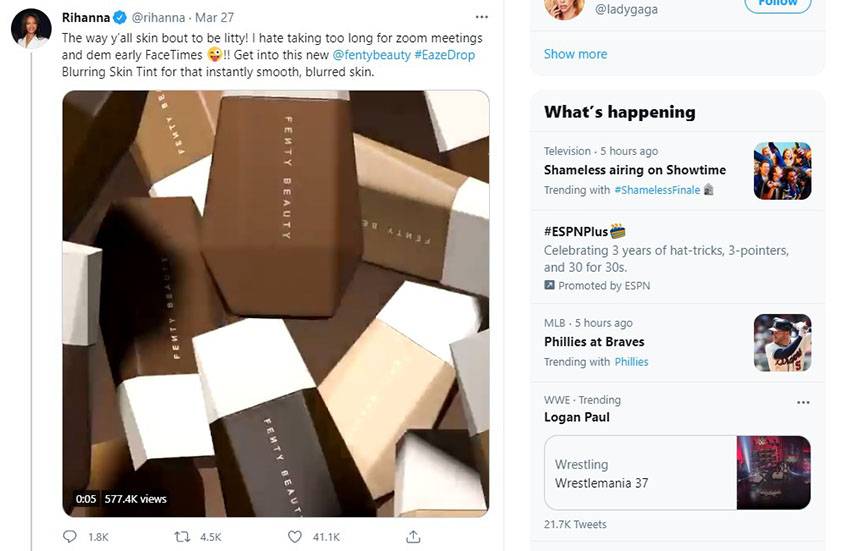Open the Phillies at Braves trend
Screen dimensions: 847x551
(x=594, y=342)
